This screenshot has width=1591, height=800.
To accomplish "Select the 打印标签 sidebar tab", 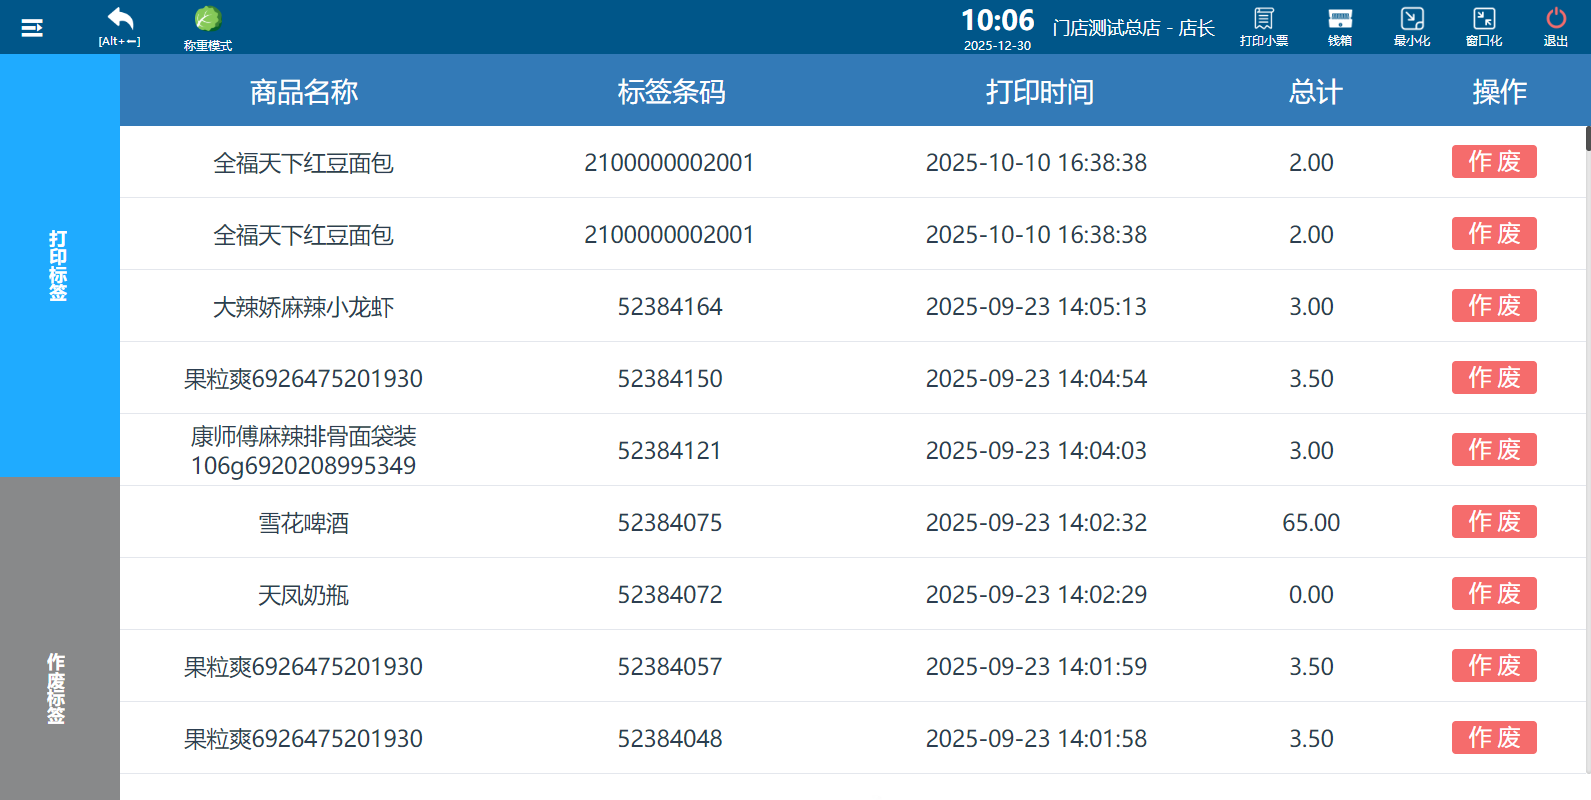I will click(59, 266).
